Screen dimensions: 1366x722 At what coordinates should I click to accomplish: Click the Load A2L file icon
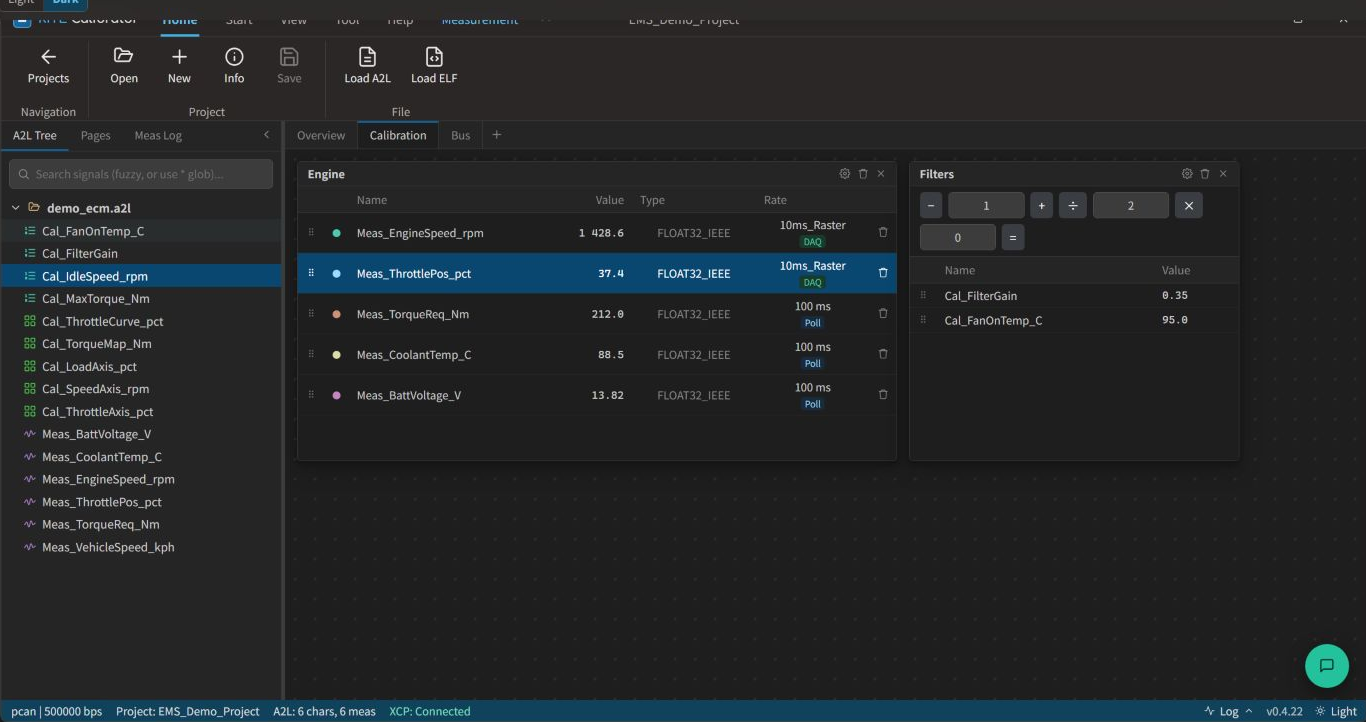(367, 57)
